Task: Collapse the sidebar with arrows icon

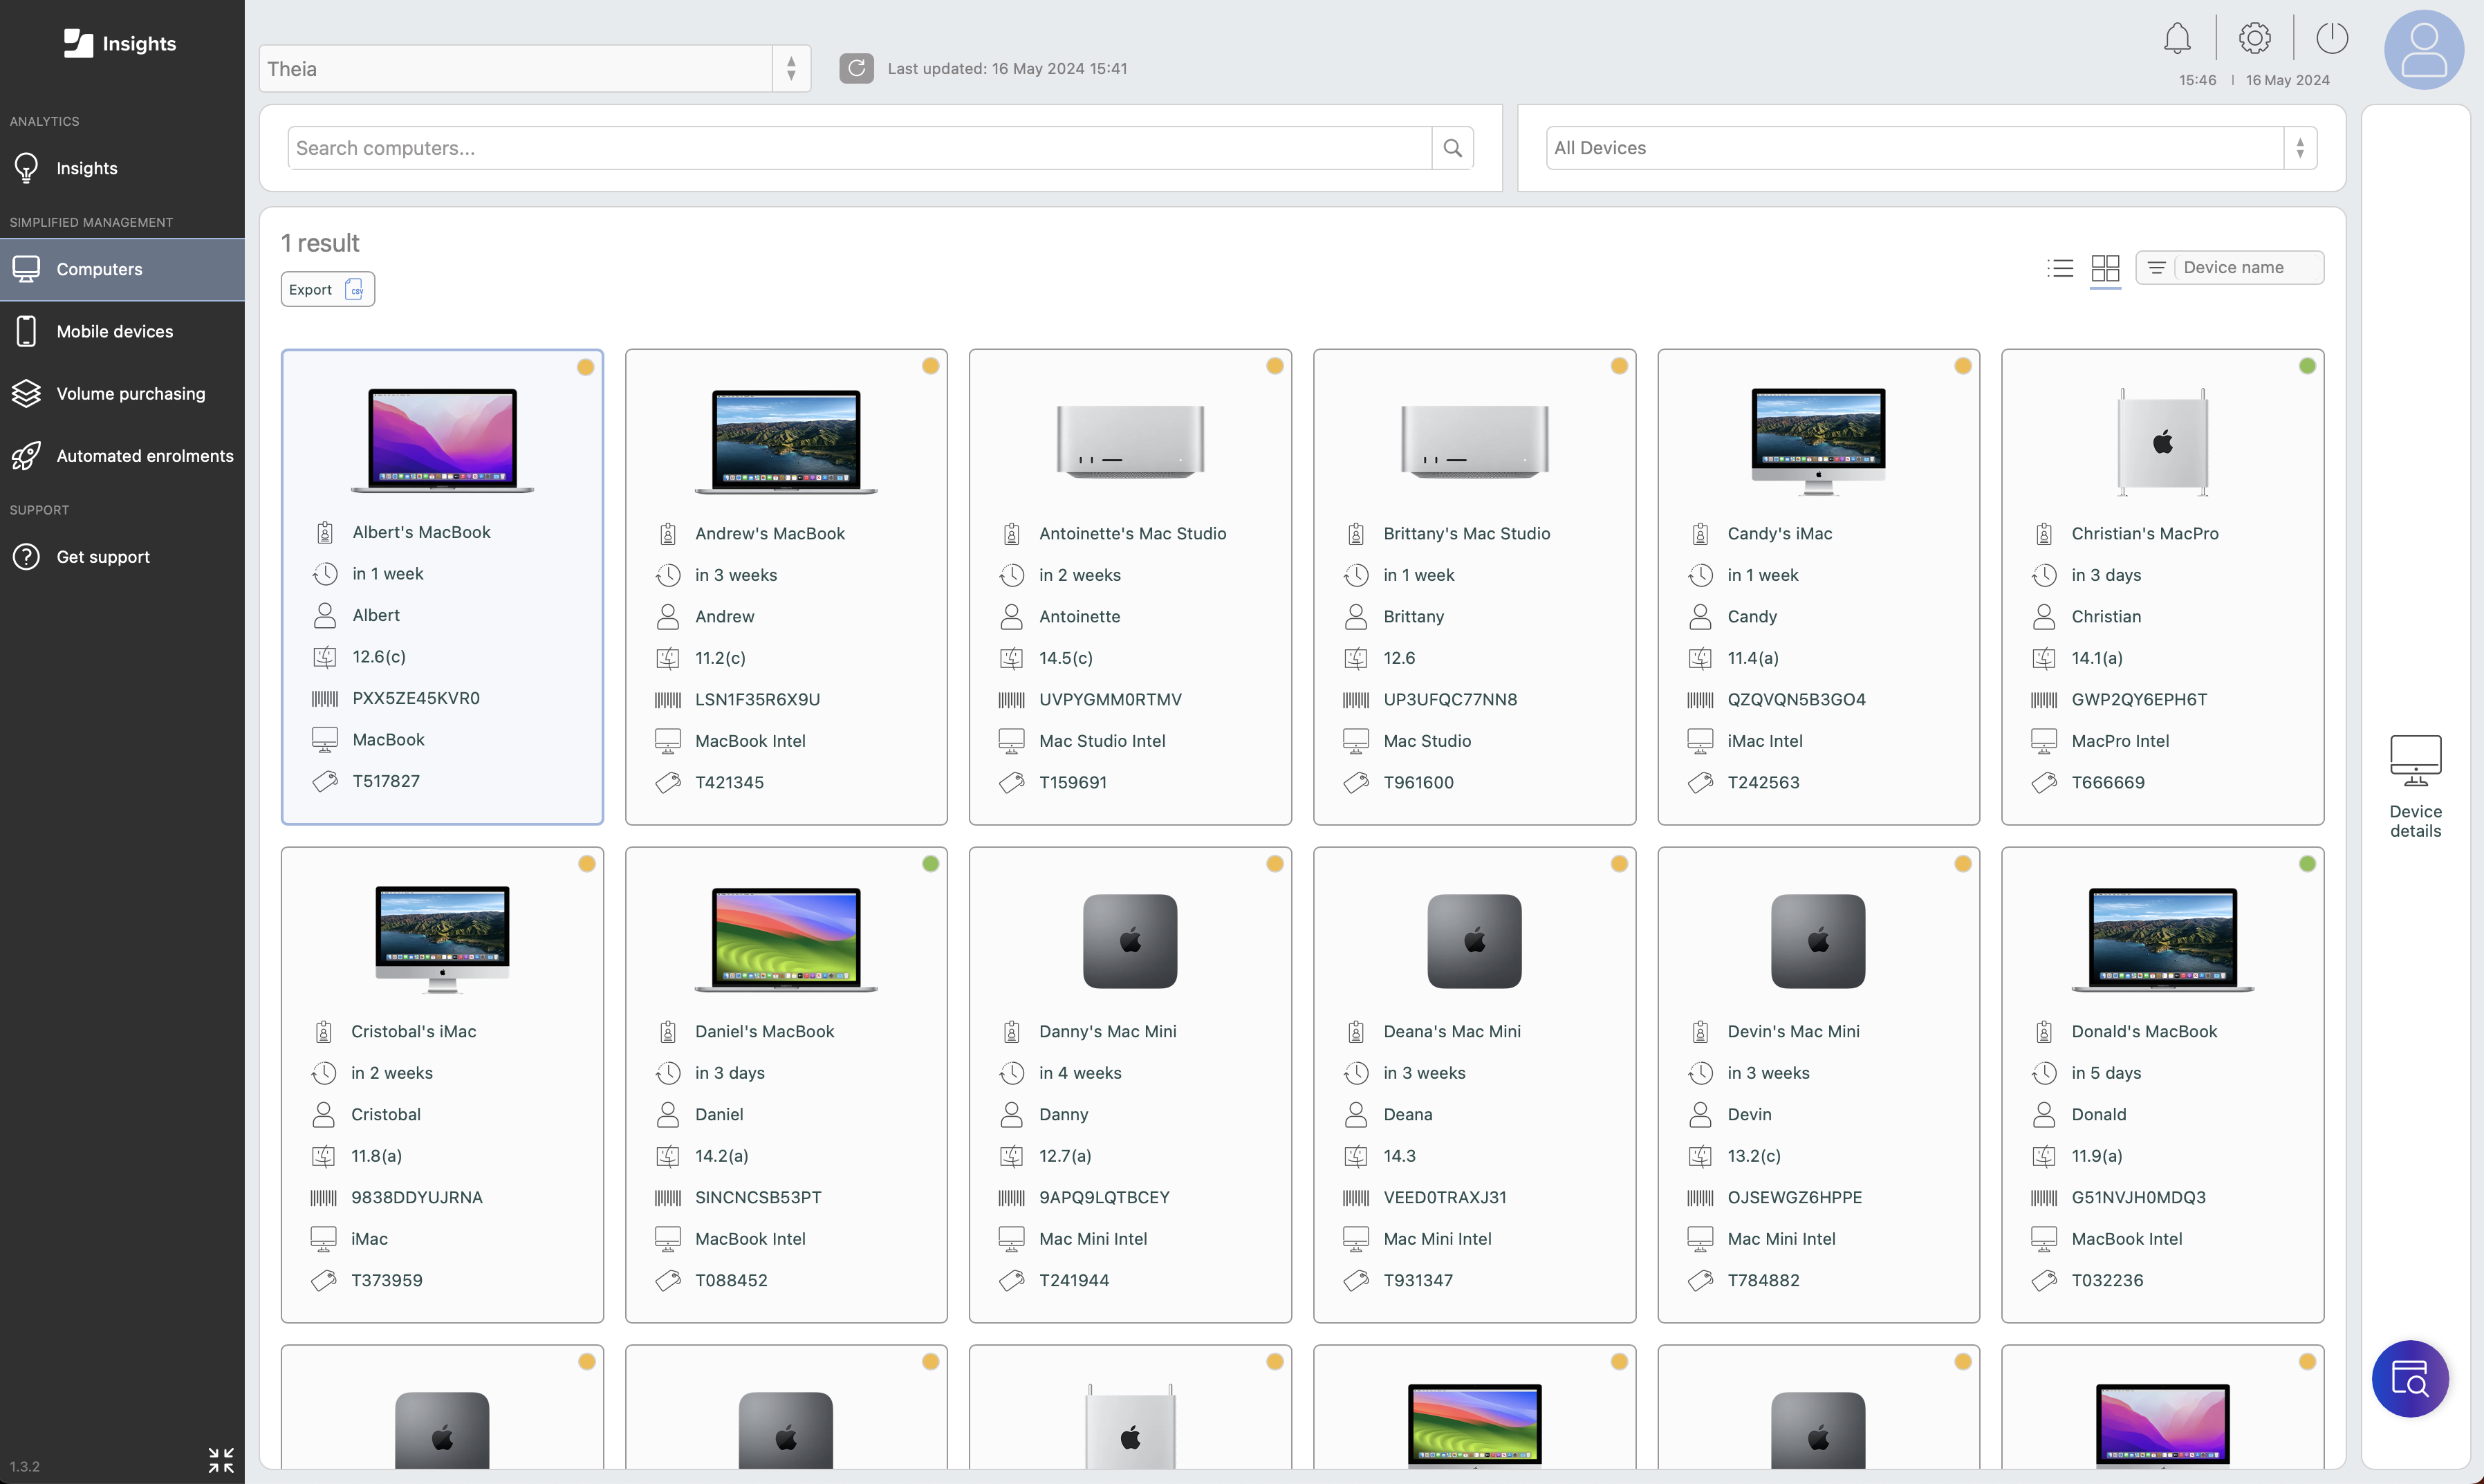Action: click(221, 1460)
